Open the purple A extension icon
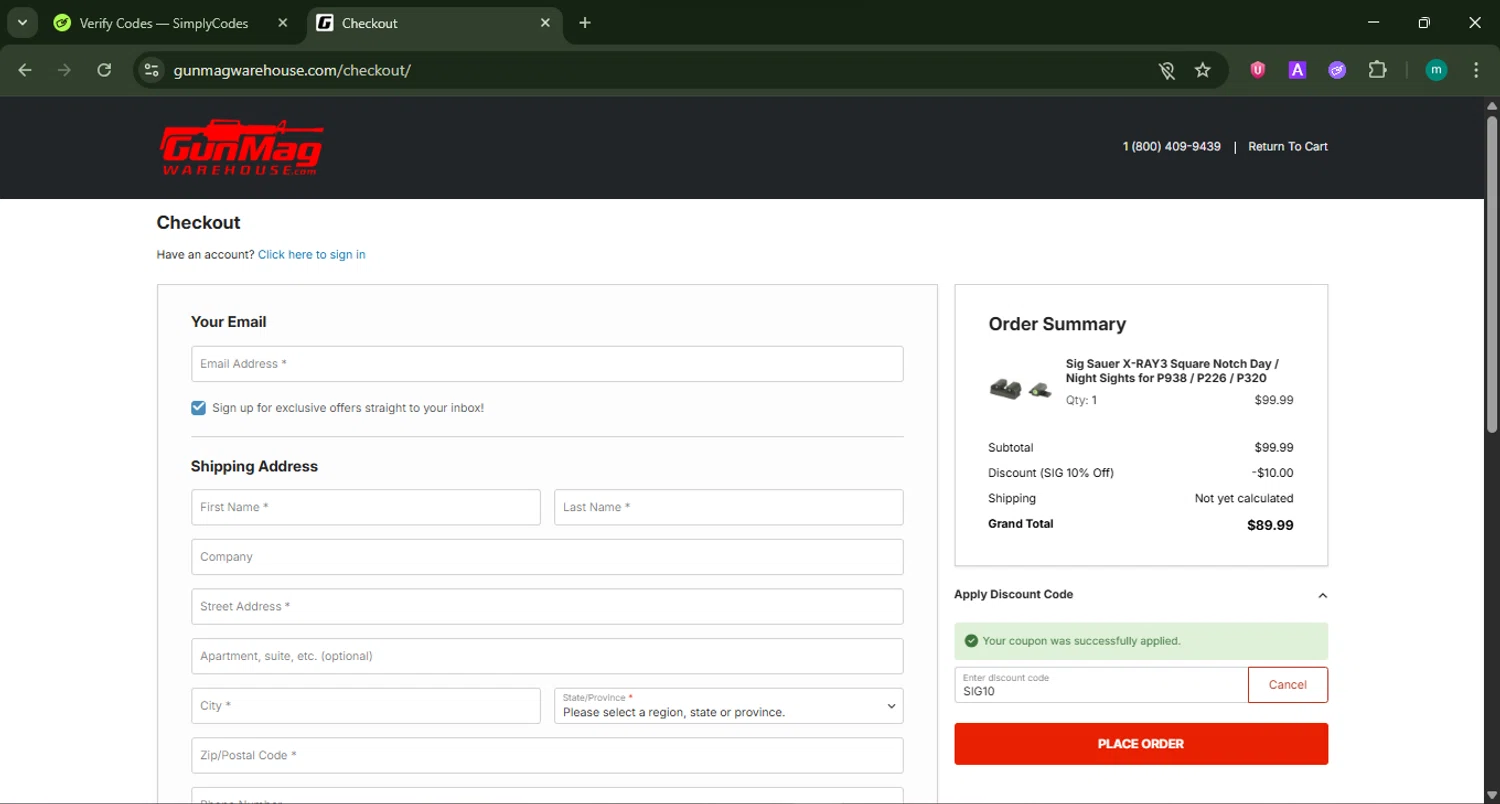Viewport: 1500px width, 804px height. pyautogui.click(x=1297, y=70)
